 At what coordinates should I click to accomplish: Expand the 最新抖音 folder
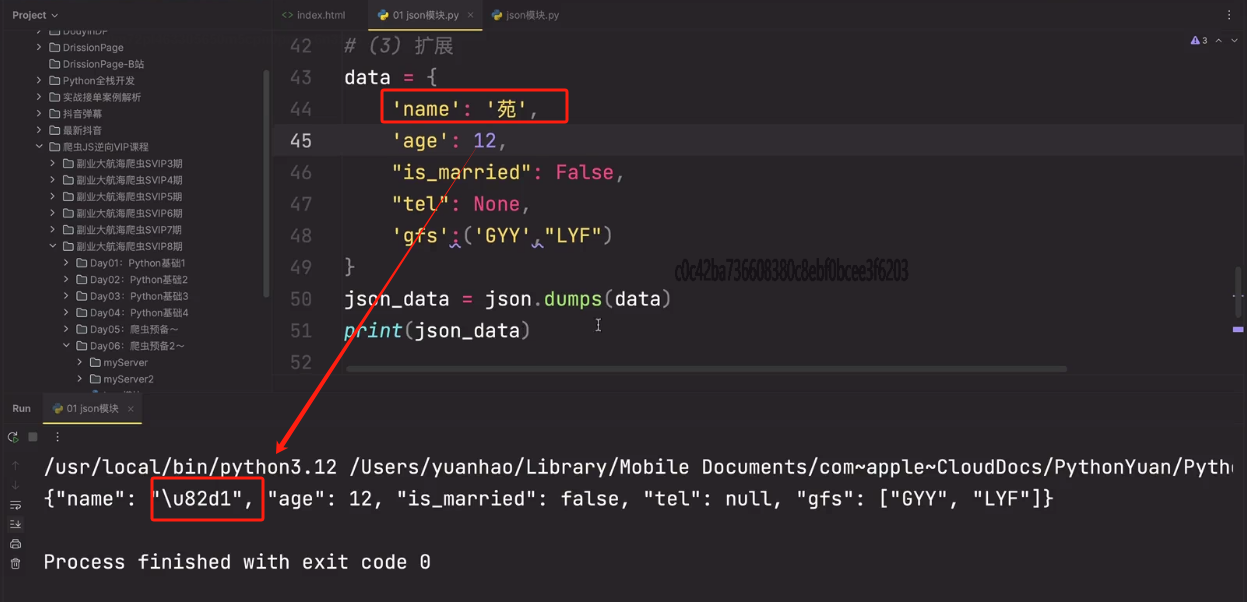click(x=40, y=130)
